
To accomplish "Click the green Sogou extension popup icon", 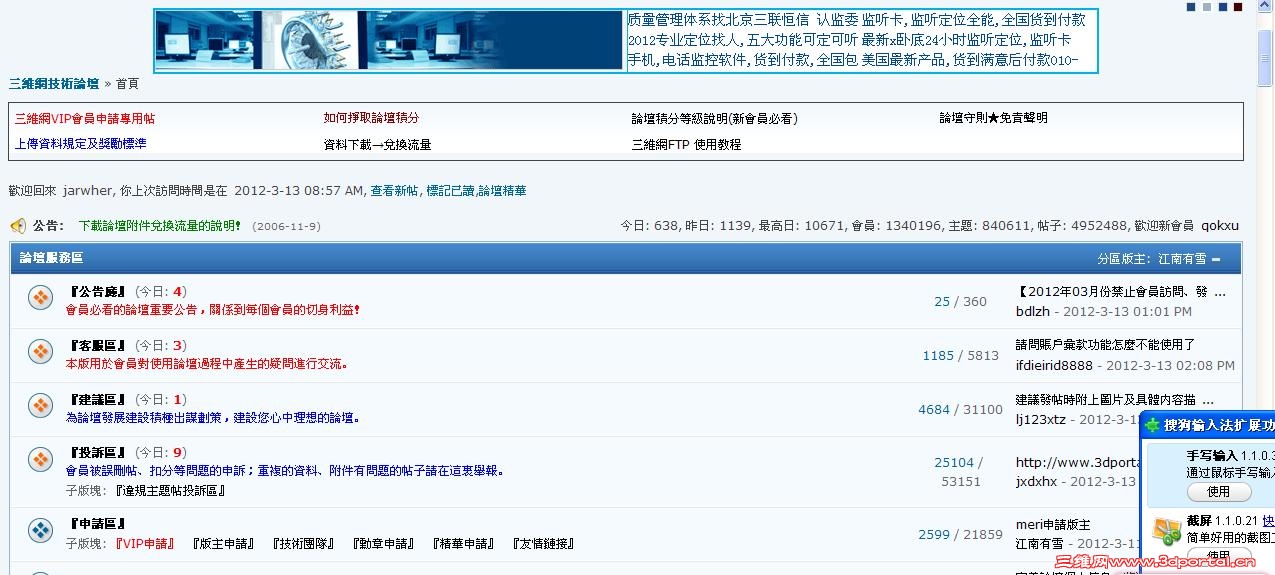I will coord(1153,425).
